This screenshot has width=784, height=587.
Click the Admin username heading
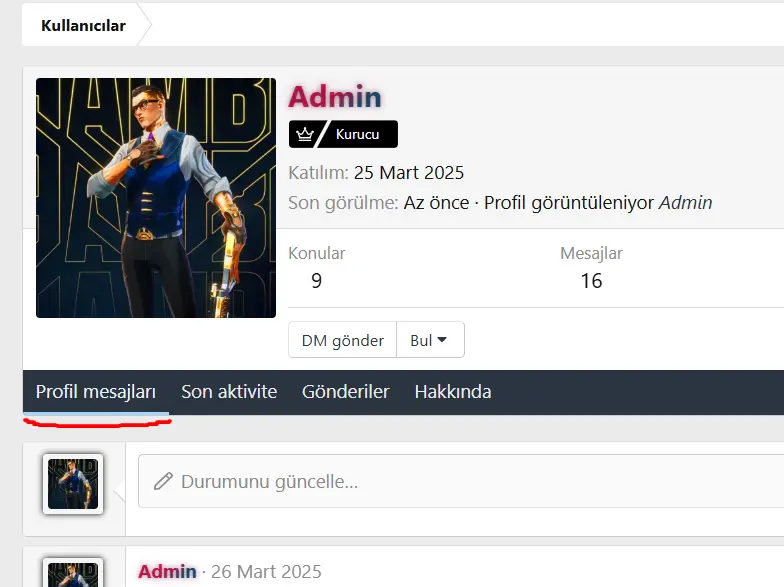coord(335,96)
